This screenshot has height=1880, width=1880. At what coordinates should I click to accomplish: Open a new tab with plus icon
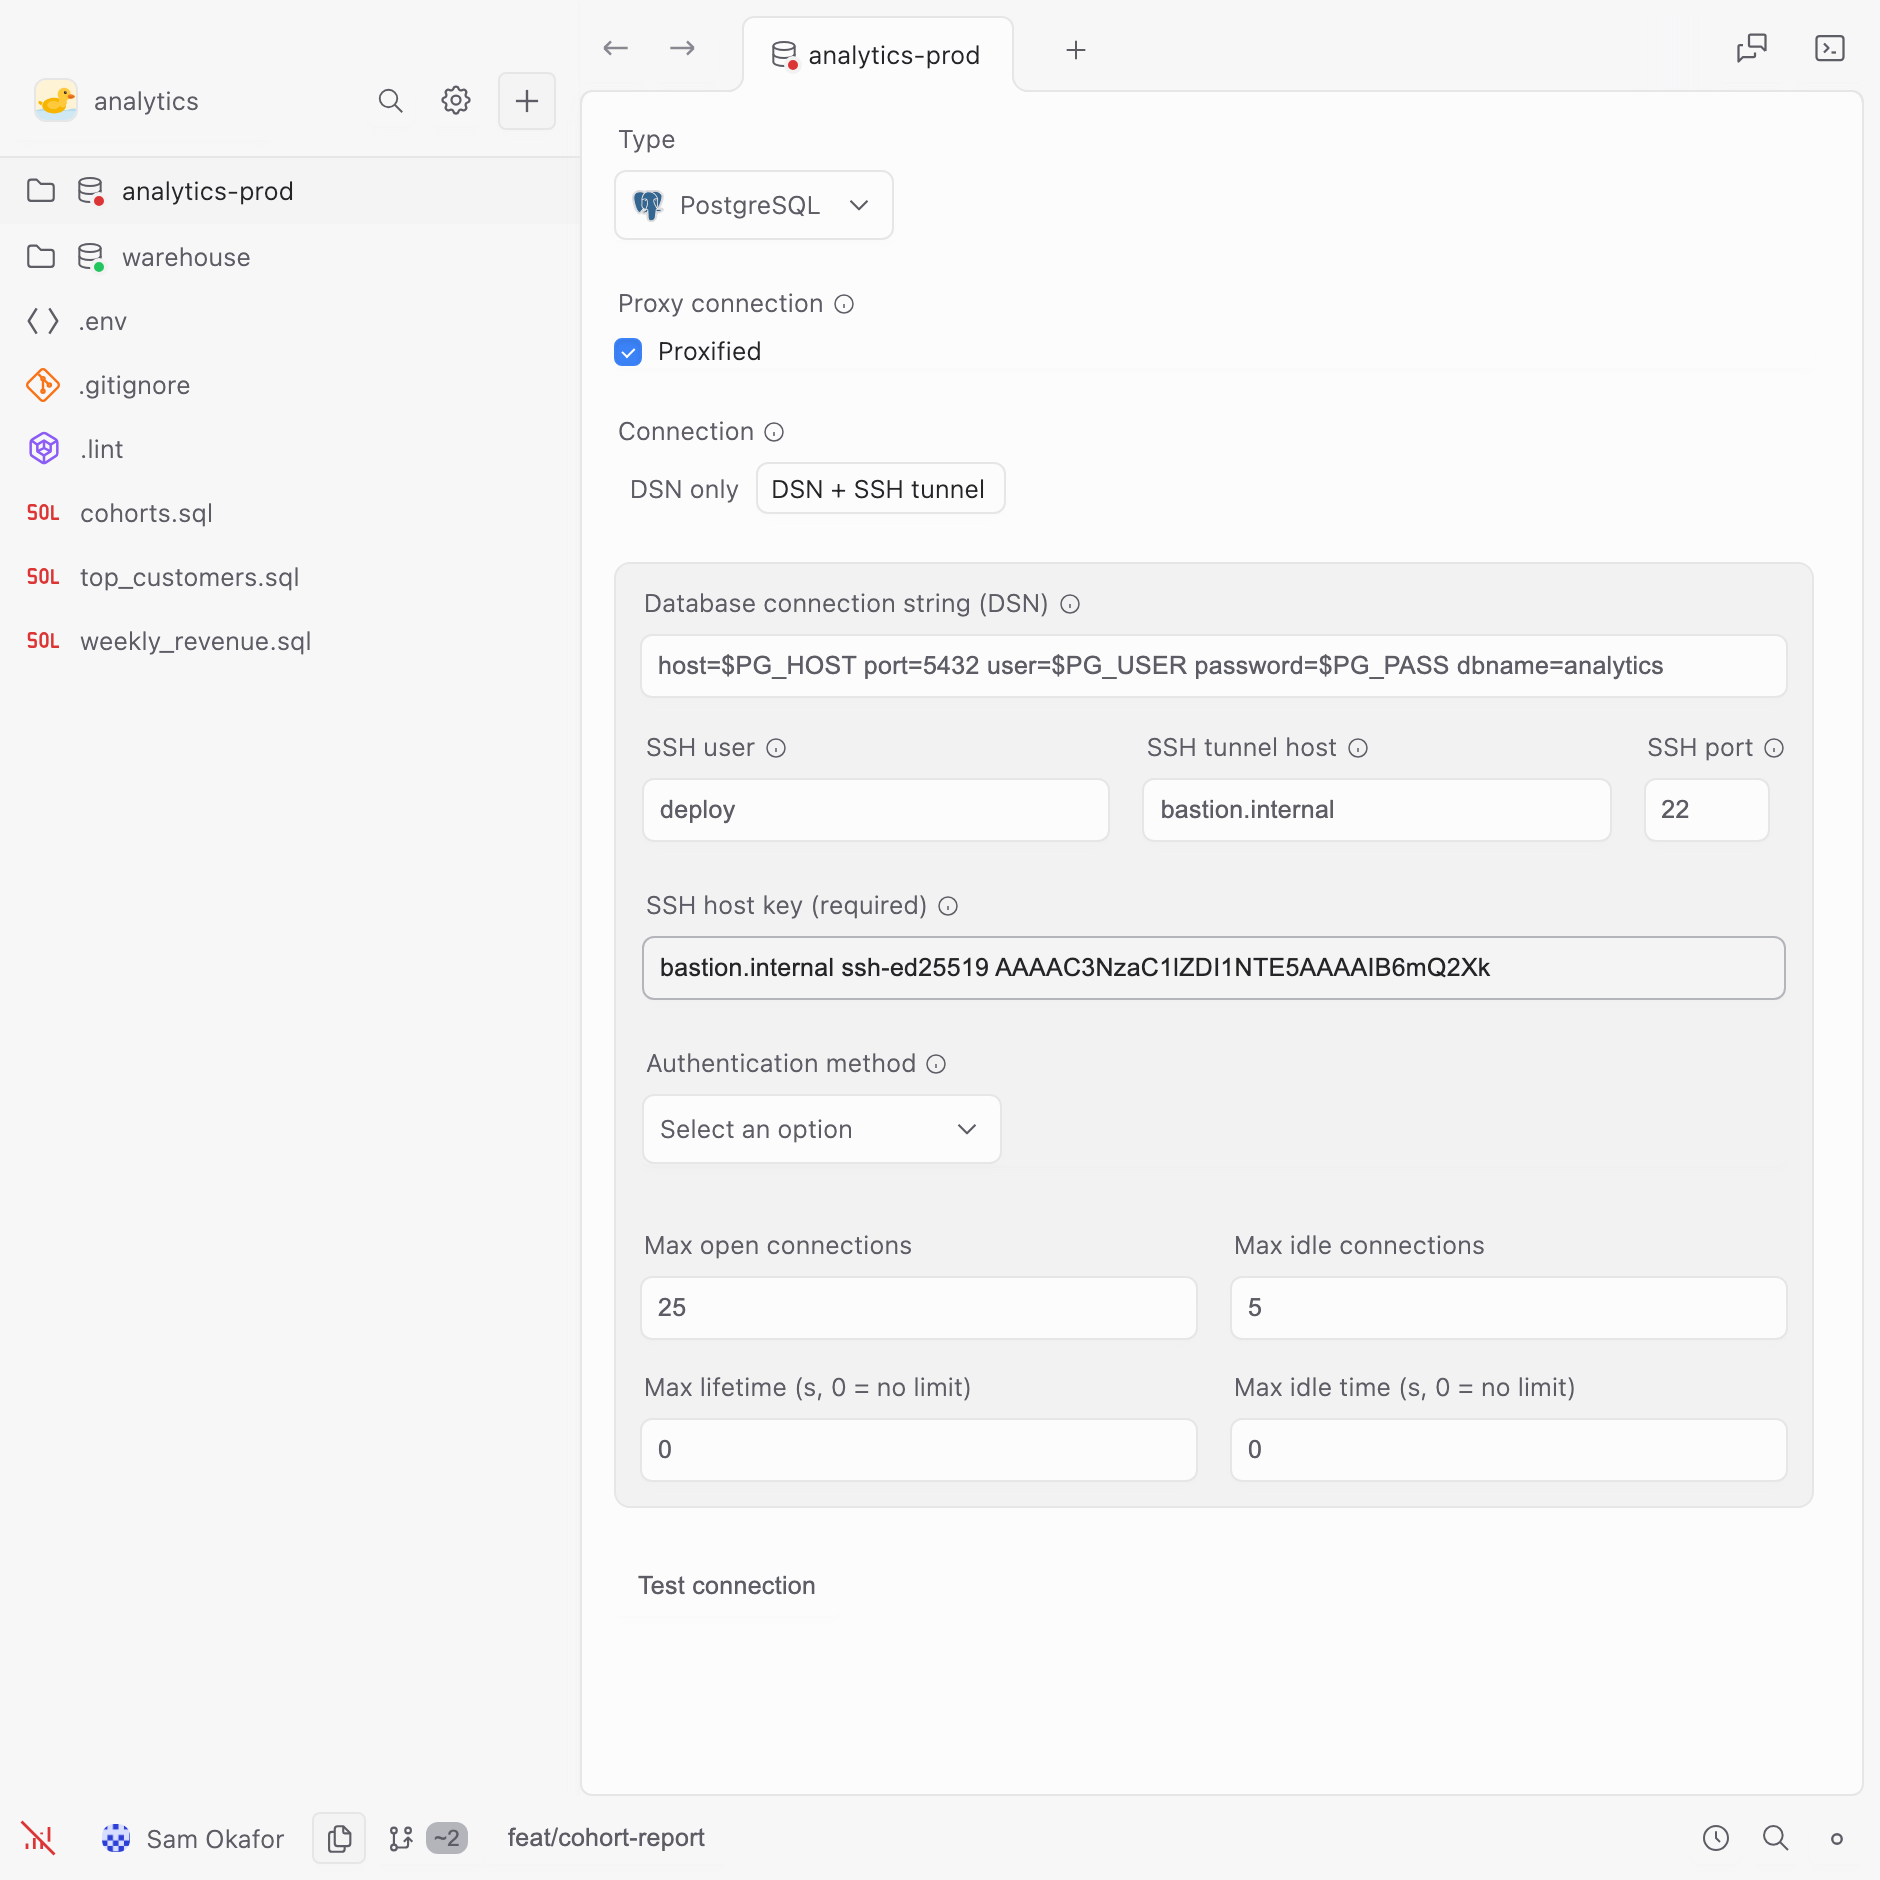coord(1076,50)
